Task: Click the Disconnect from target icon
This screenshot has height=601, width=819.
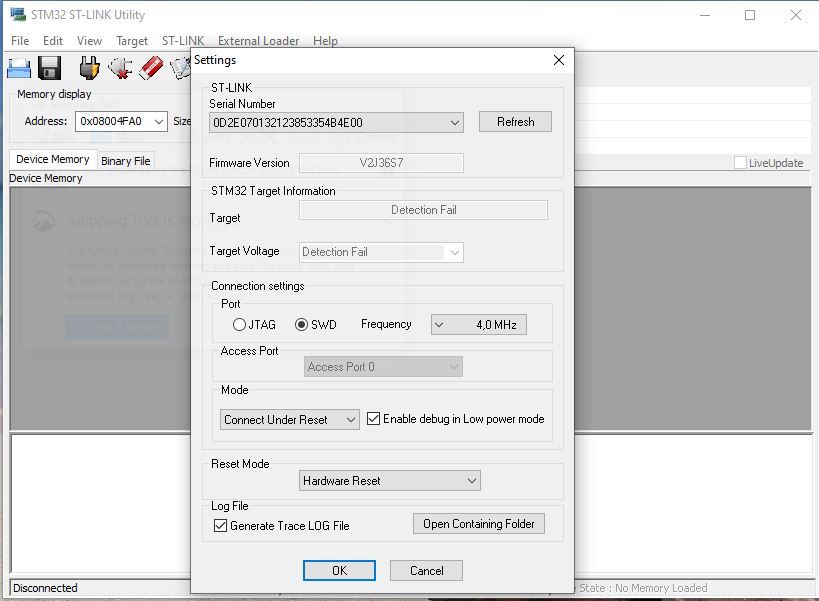Action: (120, 68)
